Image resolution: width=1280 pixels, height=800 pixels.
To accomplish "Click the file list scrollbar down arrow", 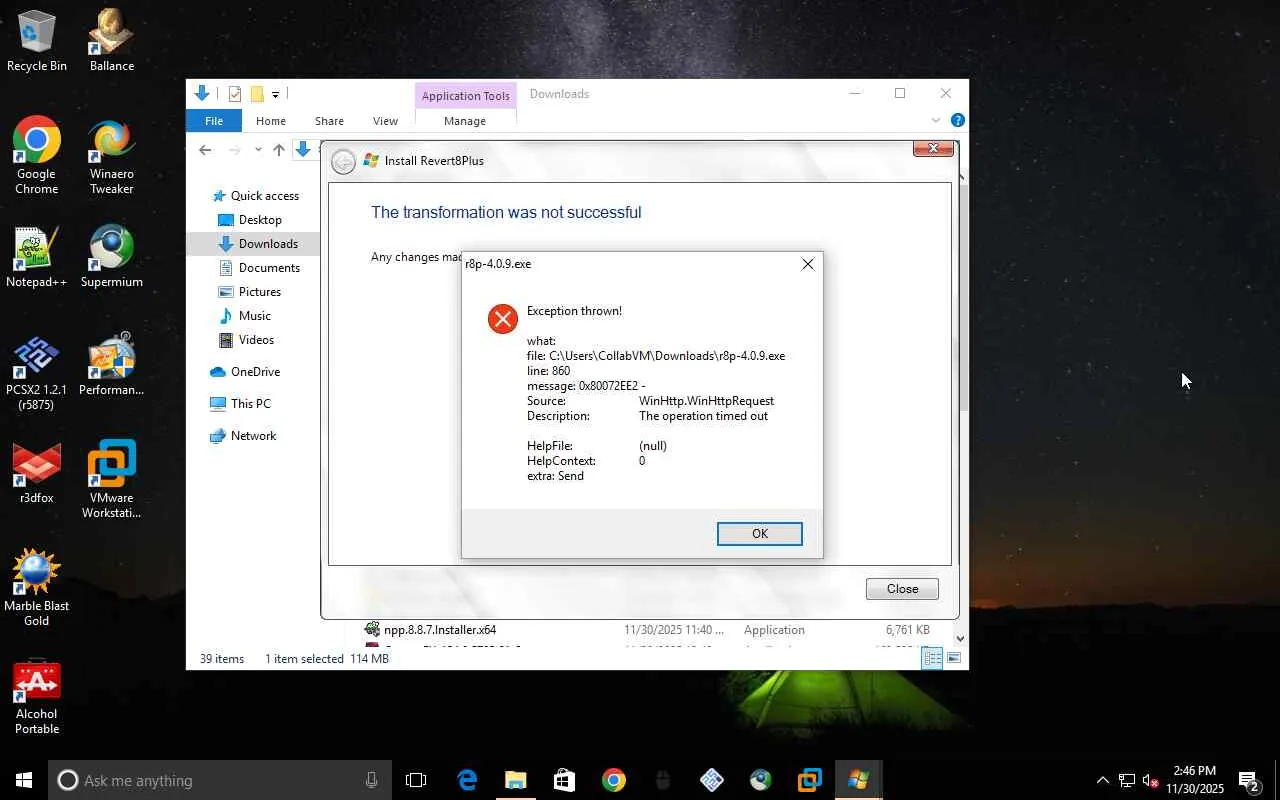I will [x=961, y=638].
